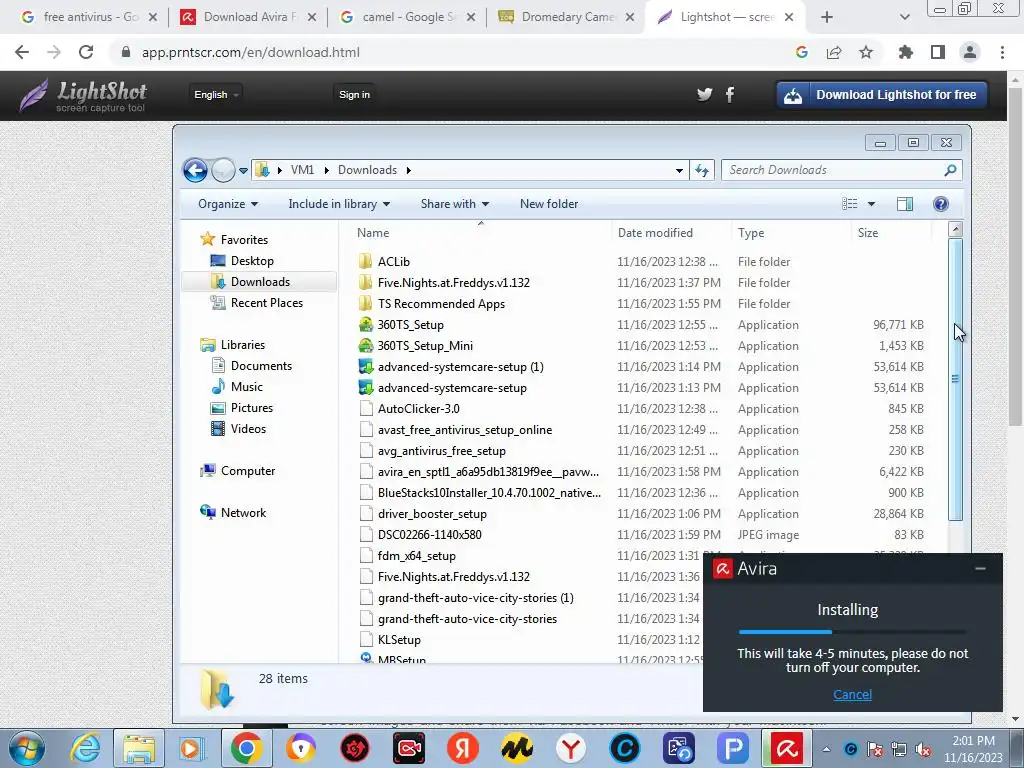Screen dimensions: 1024x768
Task: Select Computer in the navigation pane
Action: 248,470
